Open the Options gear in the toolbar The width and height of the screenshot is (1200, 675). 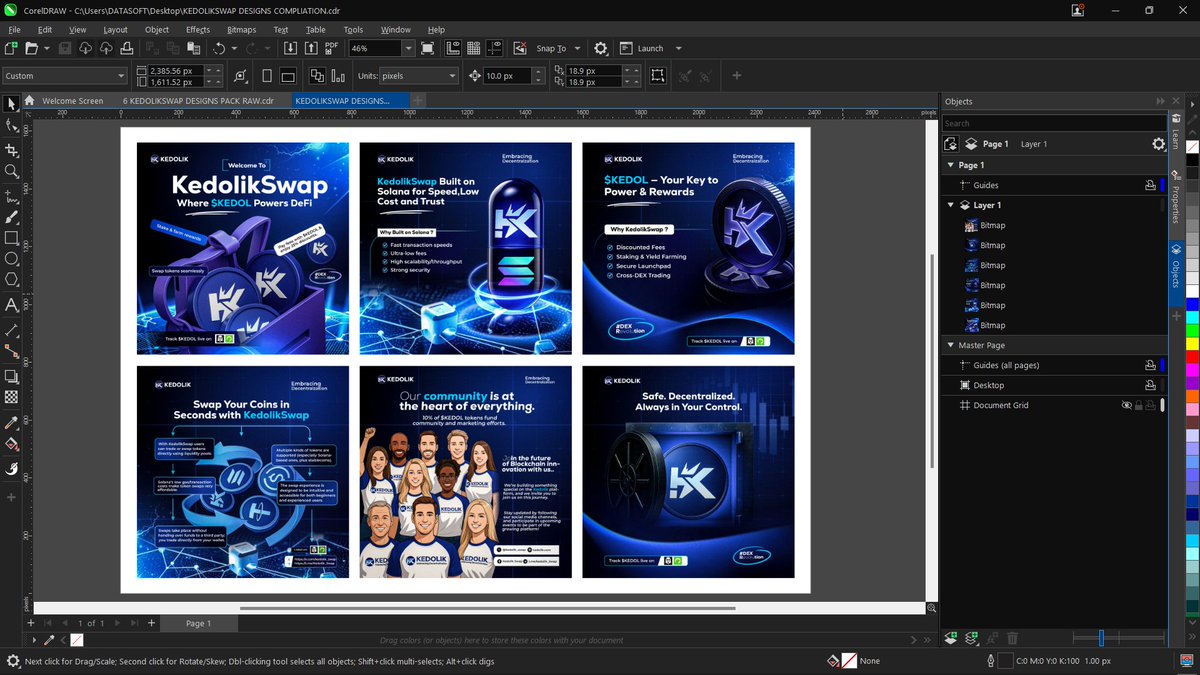[600, 48]
